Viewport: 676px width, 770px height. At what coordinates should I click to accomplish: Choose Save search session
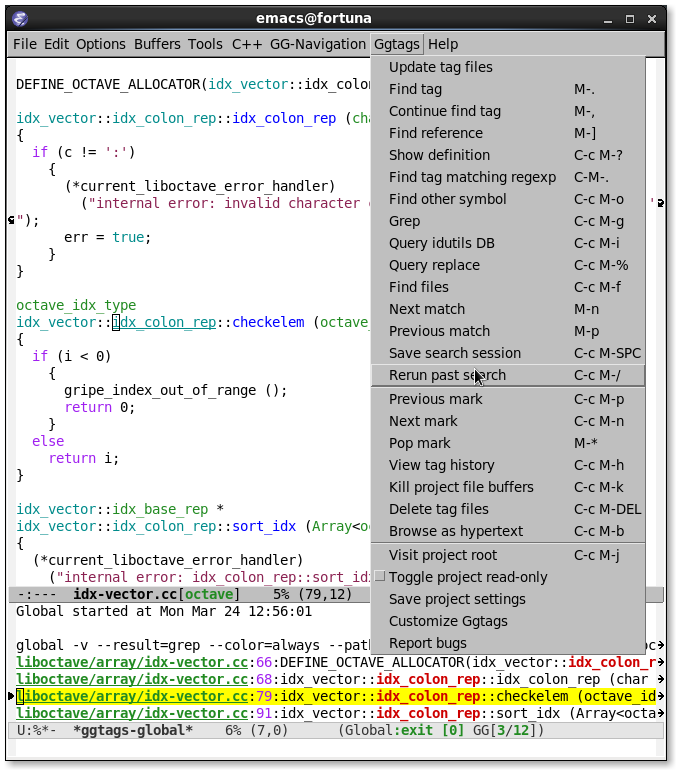(x=508, y=354)
